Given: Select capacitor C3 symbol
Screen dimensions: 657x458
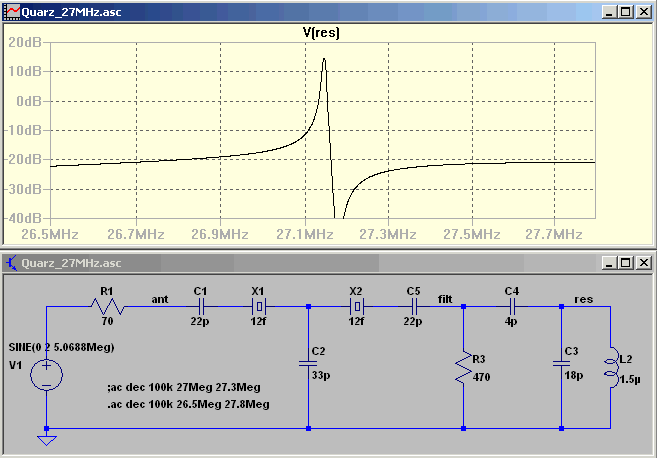Looking at the screenshot, I should click(561, 363).
